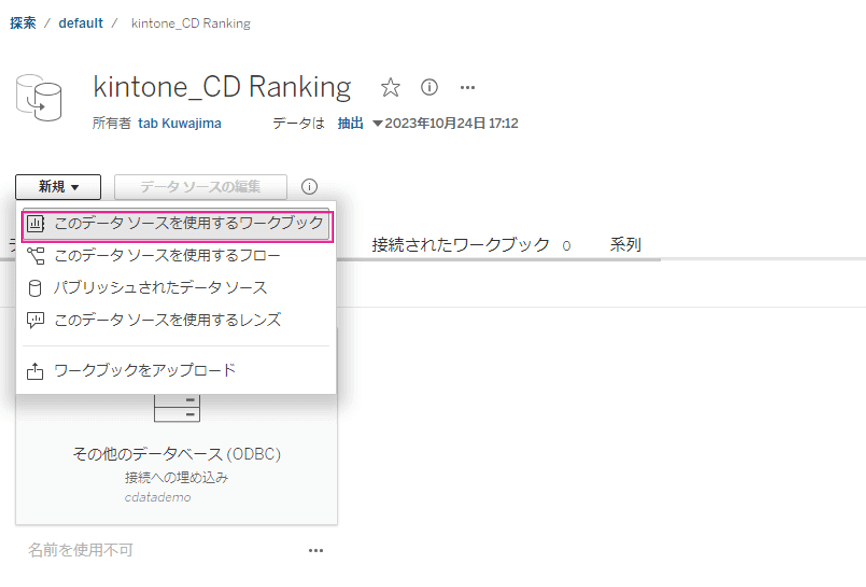Click the data source icon beside title
The width and height of the screenshot is (866, 587).
tap(39, 98)
